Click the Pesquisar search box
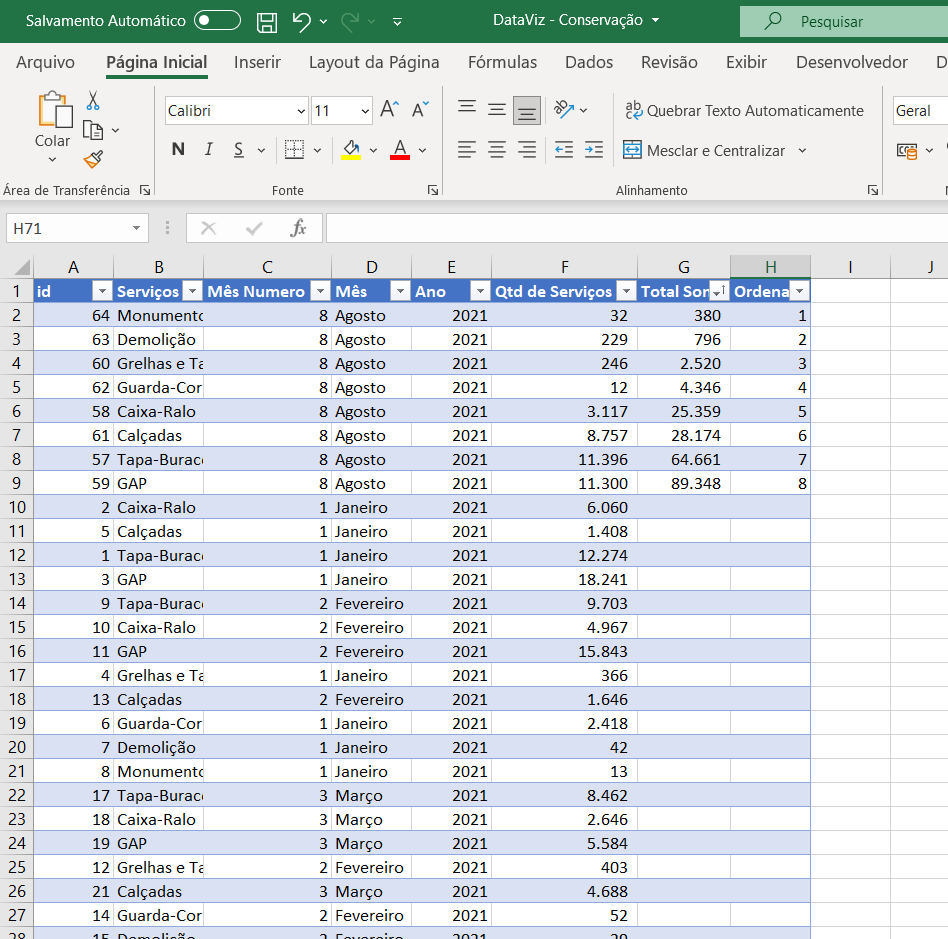The image size is (948, 939). click(x=844, y=22)
